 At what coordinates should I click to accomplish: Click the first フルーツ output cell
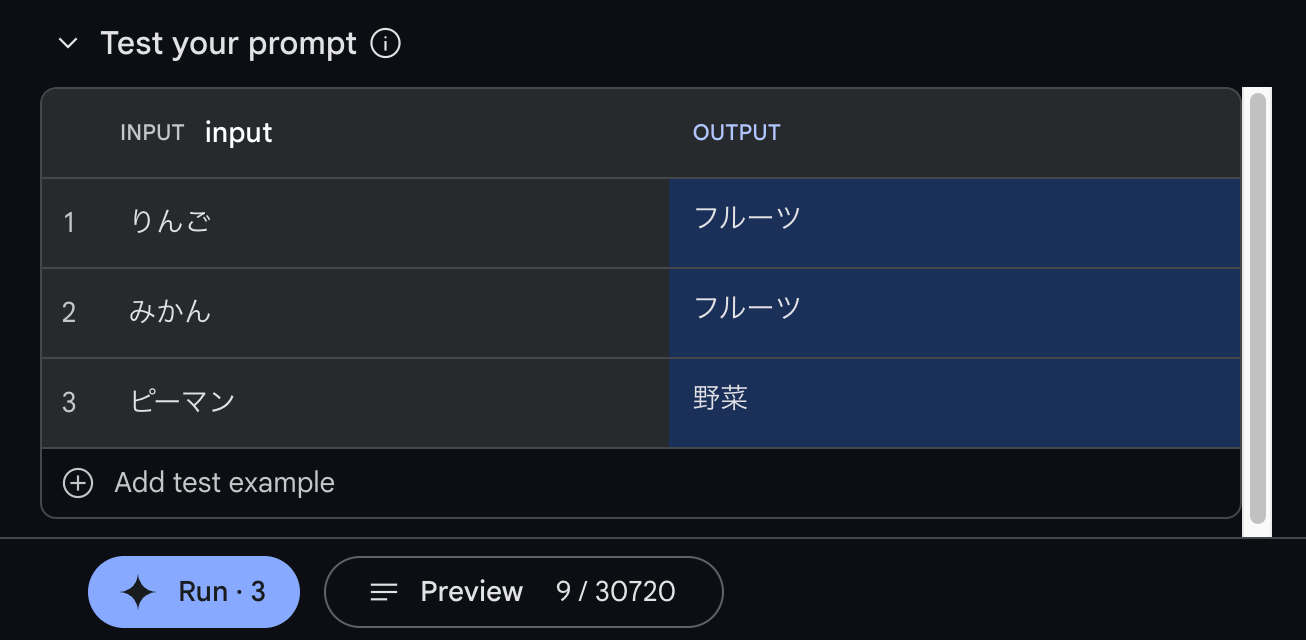[x=954, y=222]
